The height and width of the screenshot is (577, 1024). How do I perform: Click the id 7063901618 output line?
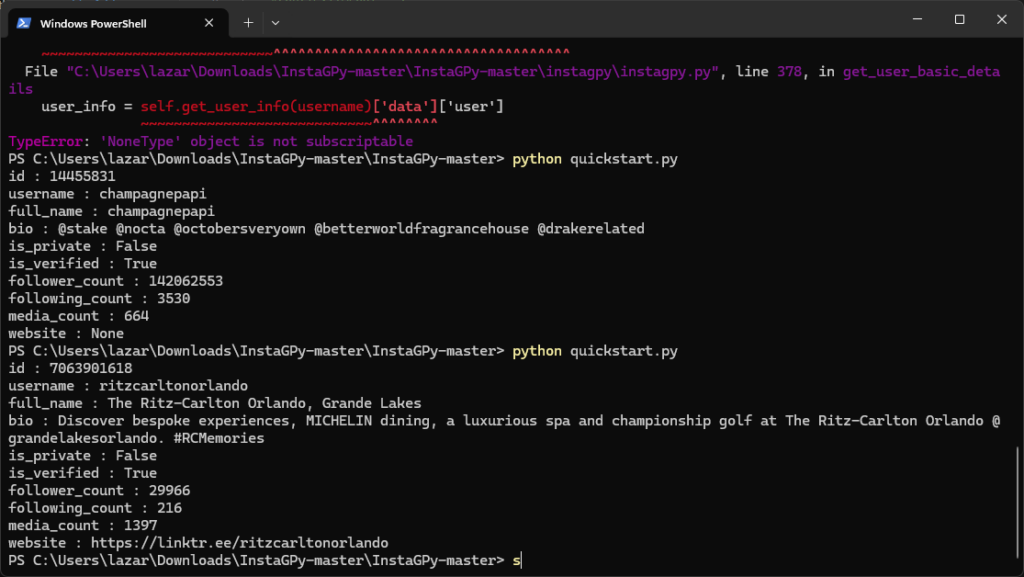[70, 369]
